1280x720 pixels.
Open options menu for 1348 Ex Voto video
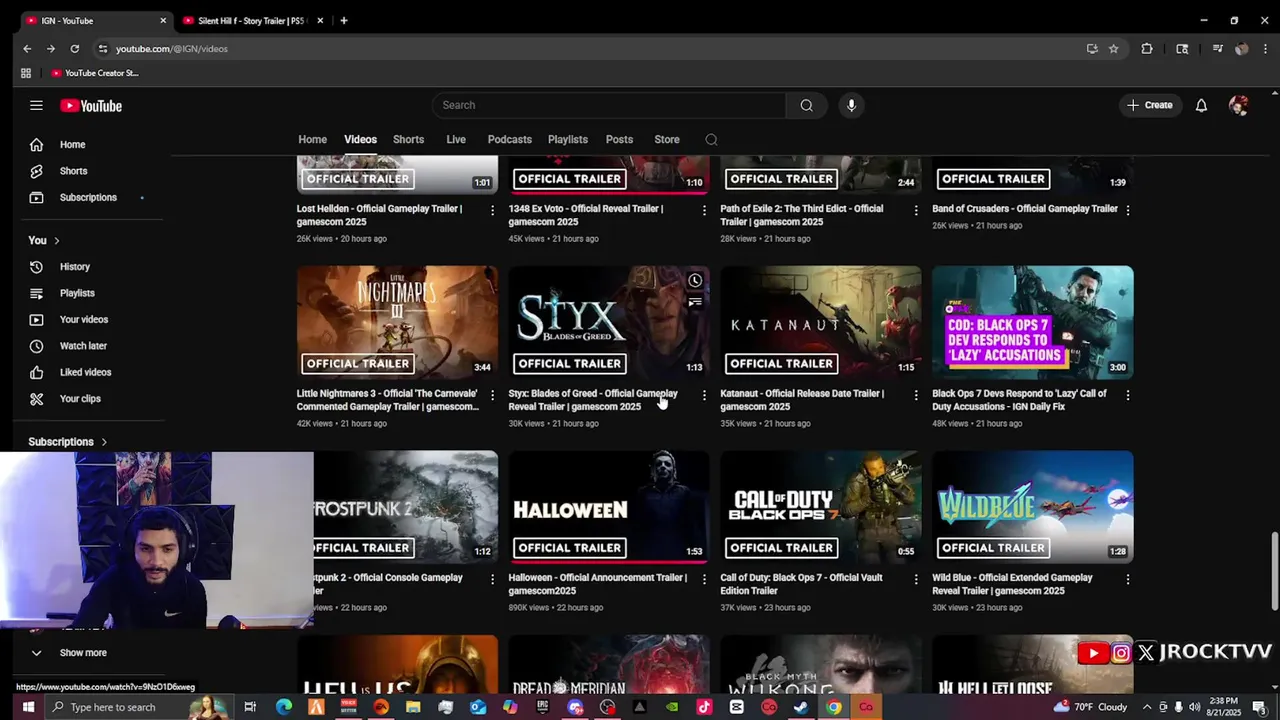pyautogui.click(x=704, y=210)
